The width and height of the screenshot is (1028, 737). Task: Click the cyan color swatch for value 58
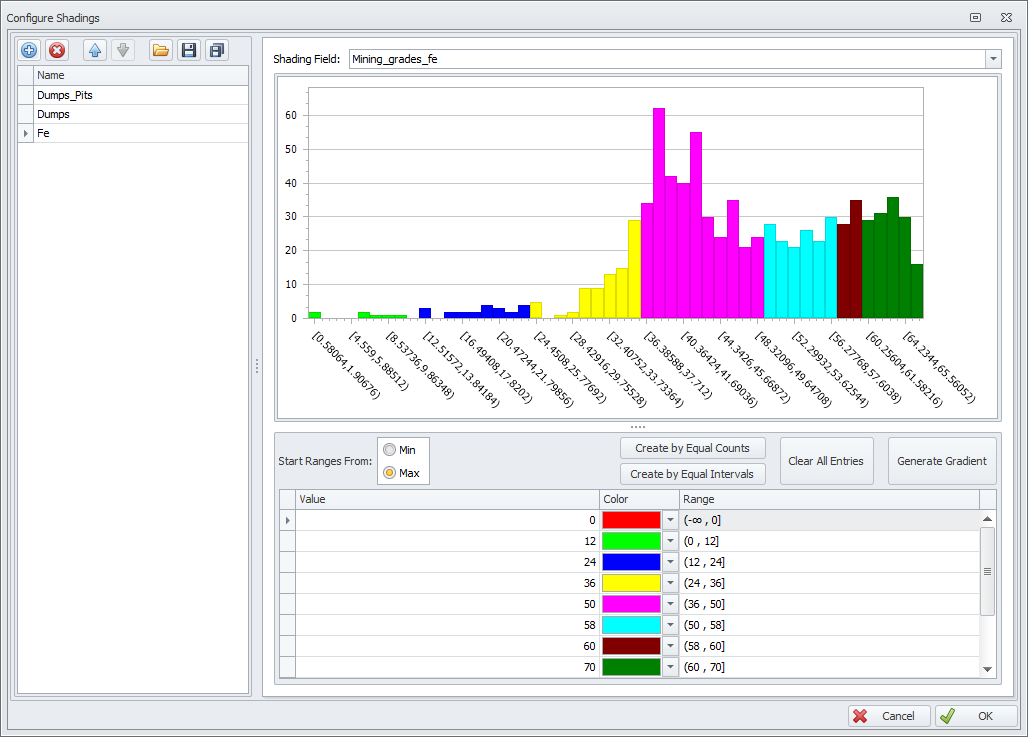click(x=631, y=625)
